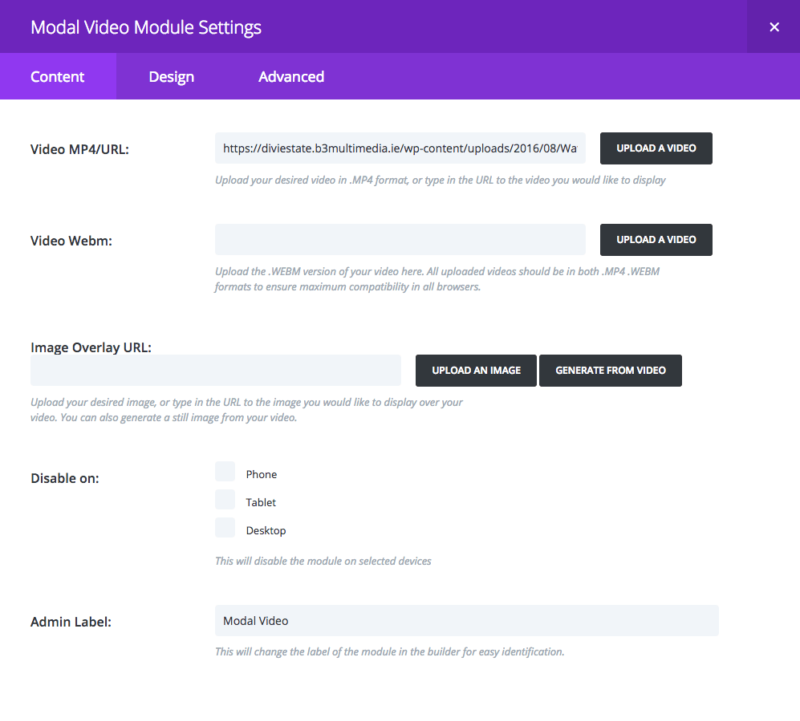
Task: Enable the Phone disable-on checkbox
Action: tap(225, 471)
